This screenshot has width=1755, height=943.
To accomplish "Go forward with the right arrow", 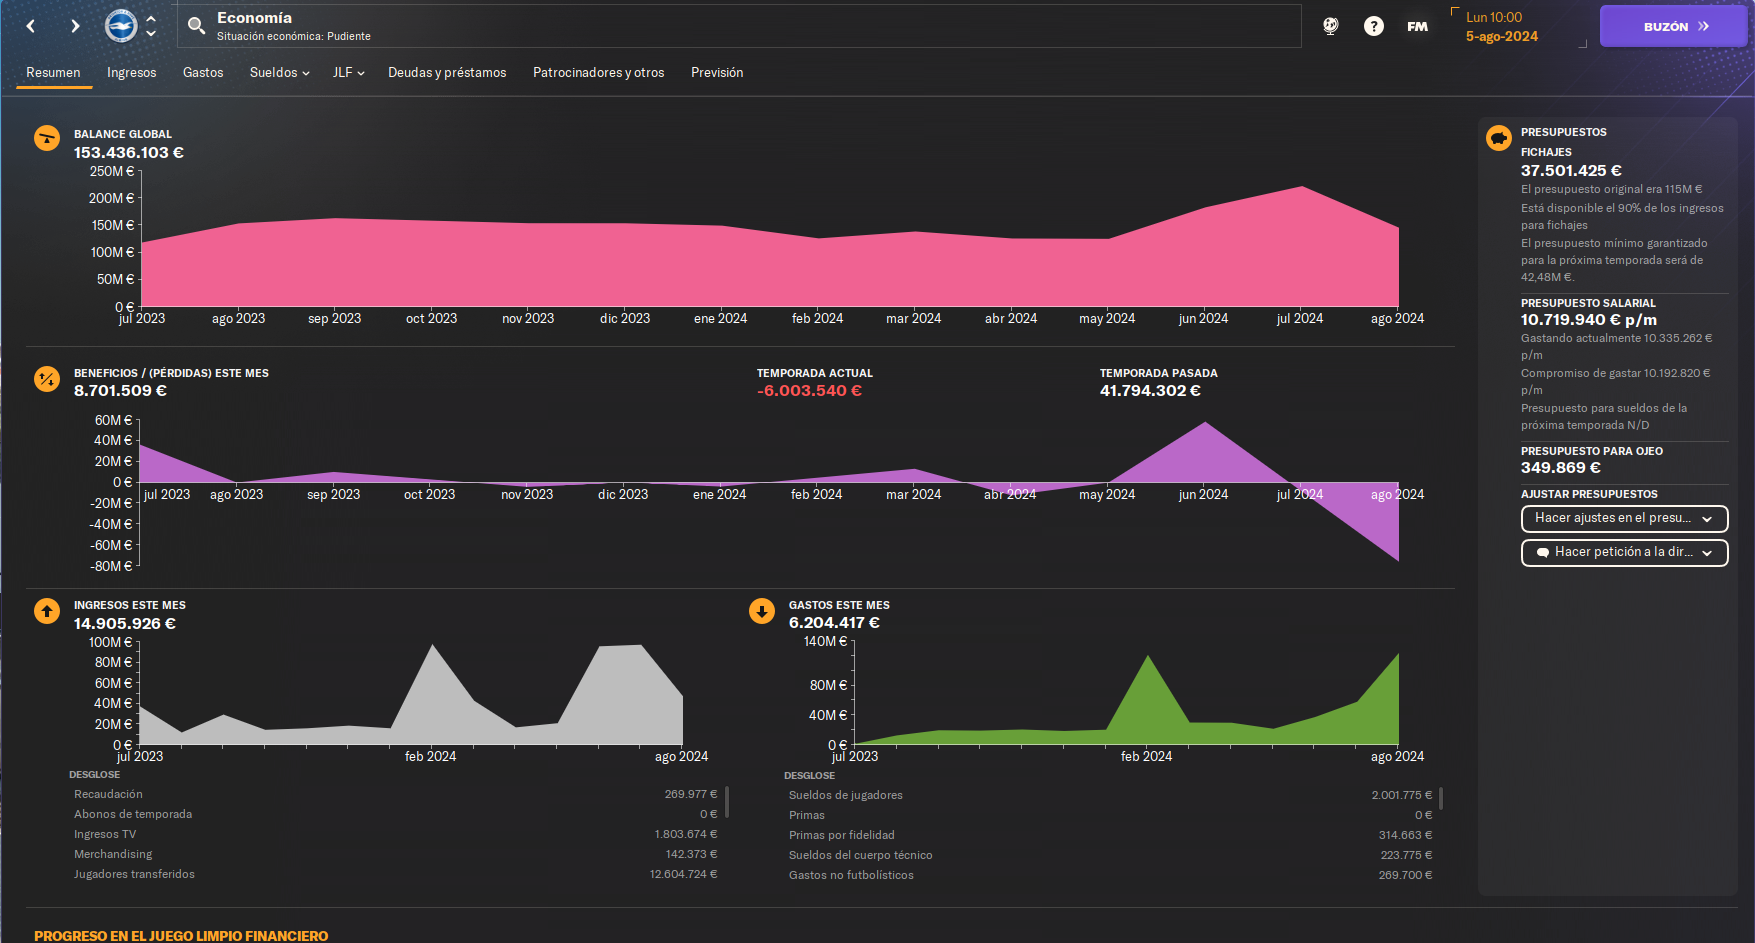I will click(x=75, y=26).
